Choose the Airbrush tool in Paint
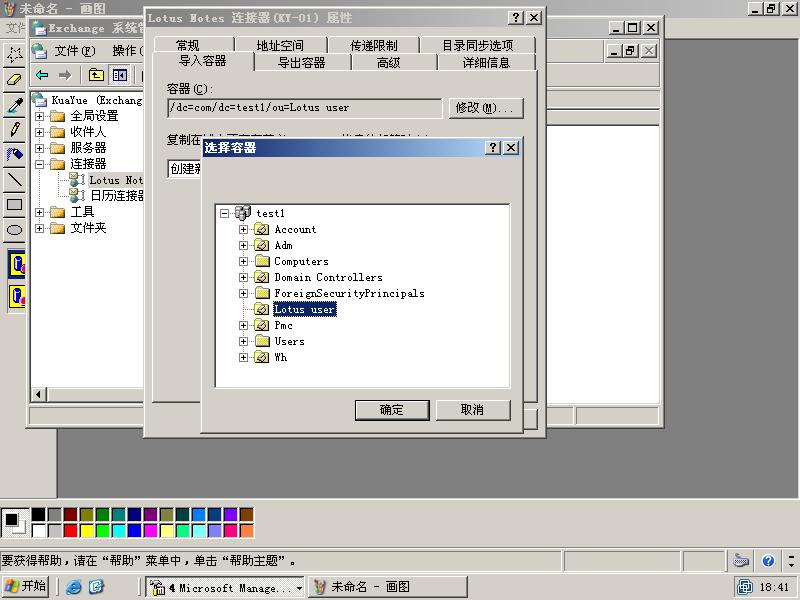This screenshot has height=600, width=800. click(14, 155)
